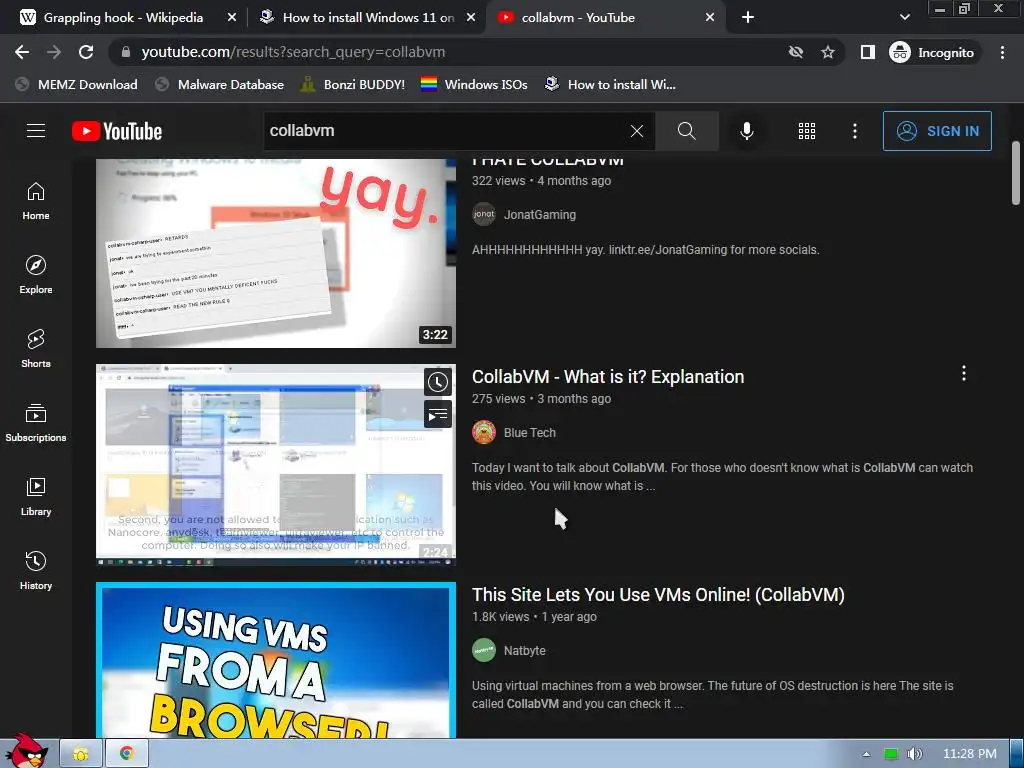Close the collabvm YouTube tab
Viewport: 1024px width, 768px height.
pos(710,18)
